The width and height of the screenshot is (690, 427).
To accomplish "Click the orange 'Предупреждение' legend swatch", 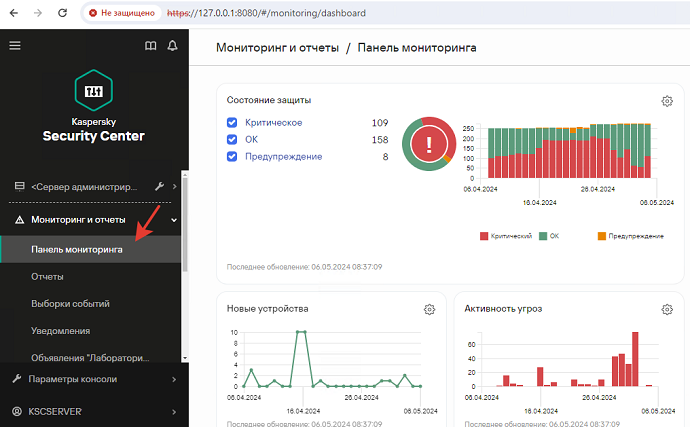I will tap(602, 236).
